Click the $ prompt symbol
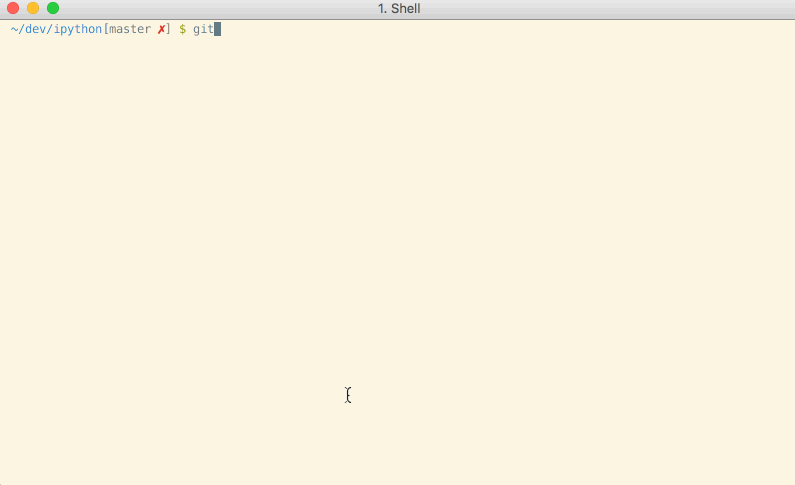The height and width of the screenshot is (485, 795). tap(183, 29)
